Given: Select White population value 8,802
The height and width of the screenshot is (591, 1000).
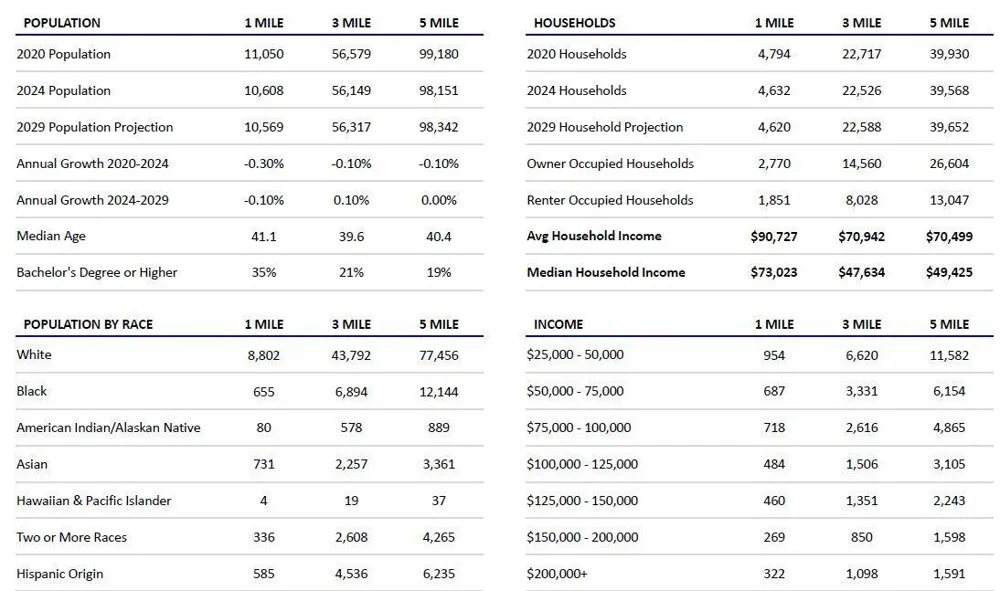Looking at the screenshot, I should pyautogui.click(x=264, y=356).
